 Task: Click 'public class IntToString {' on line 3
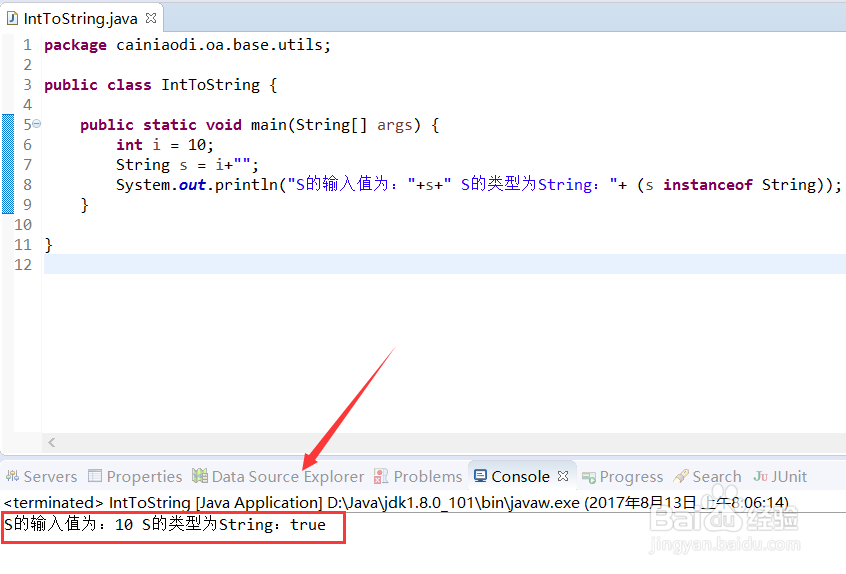161,85
